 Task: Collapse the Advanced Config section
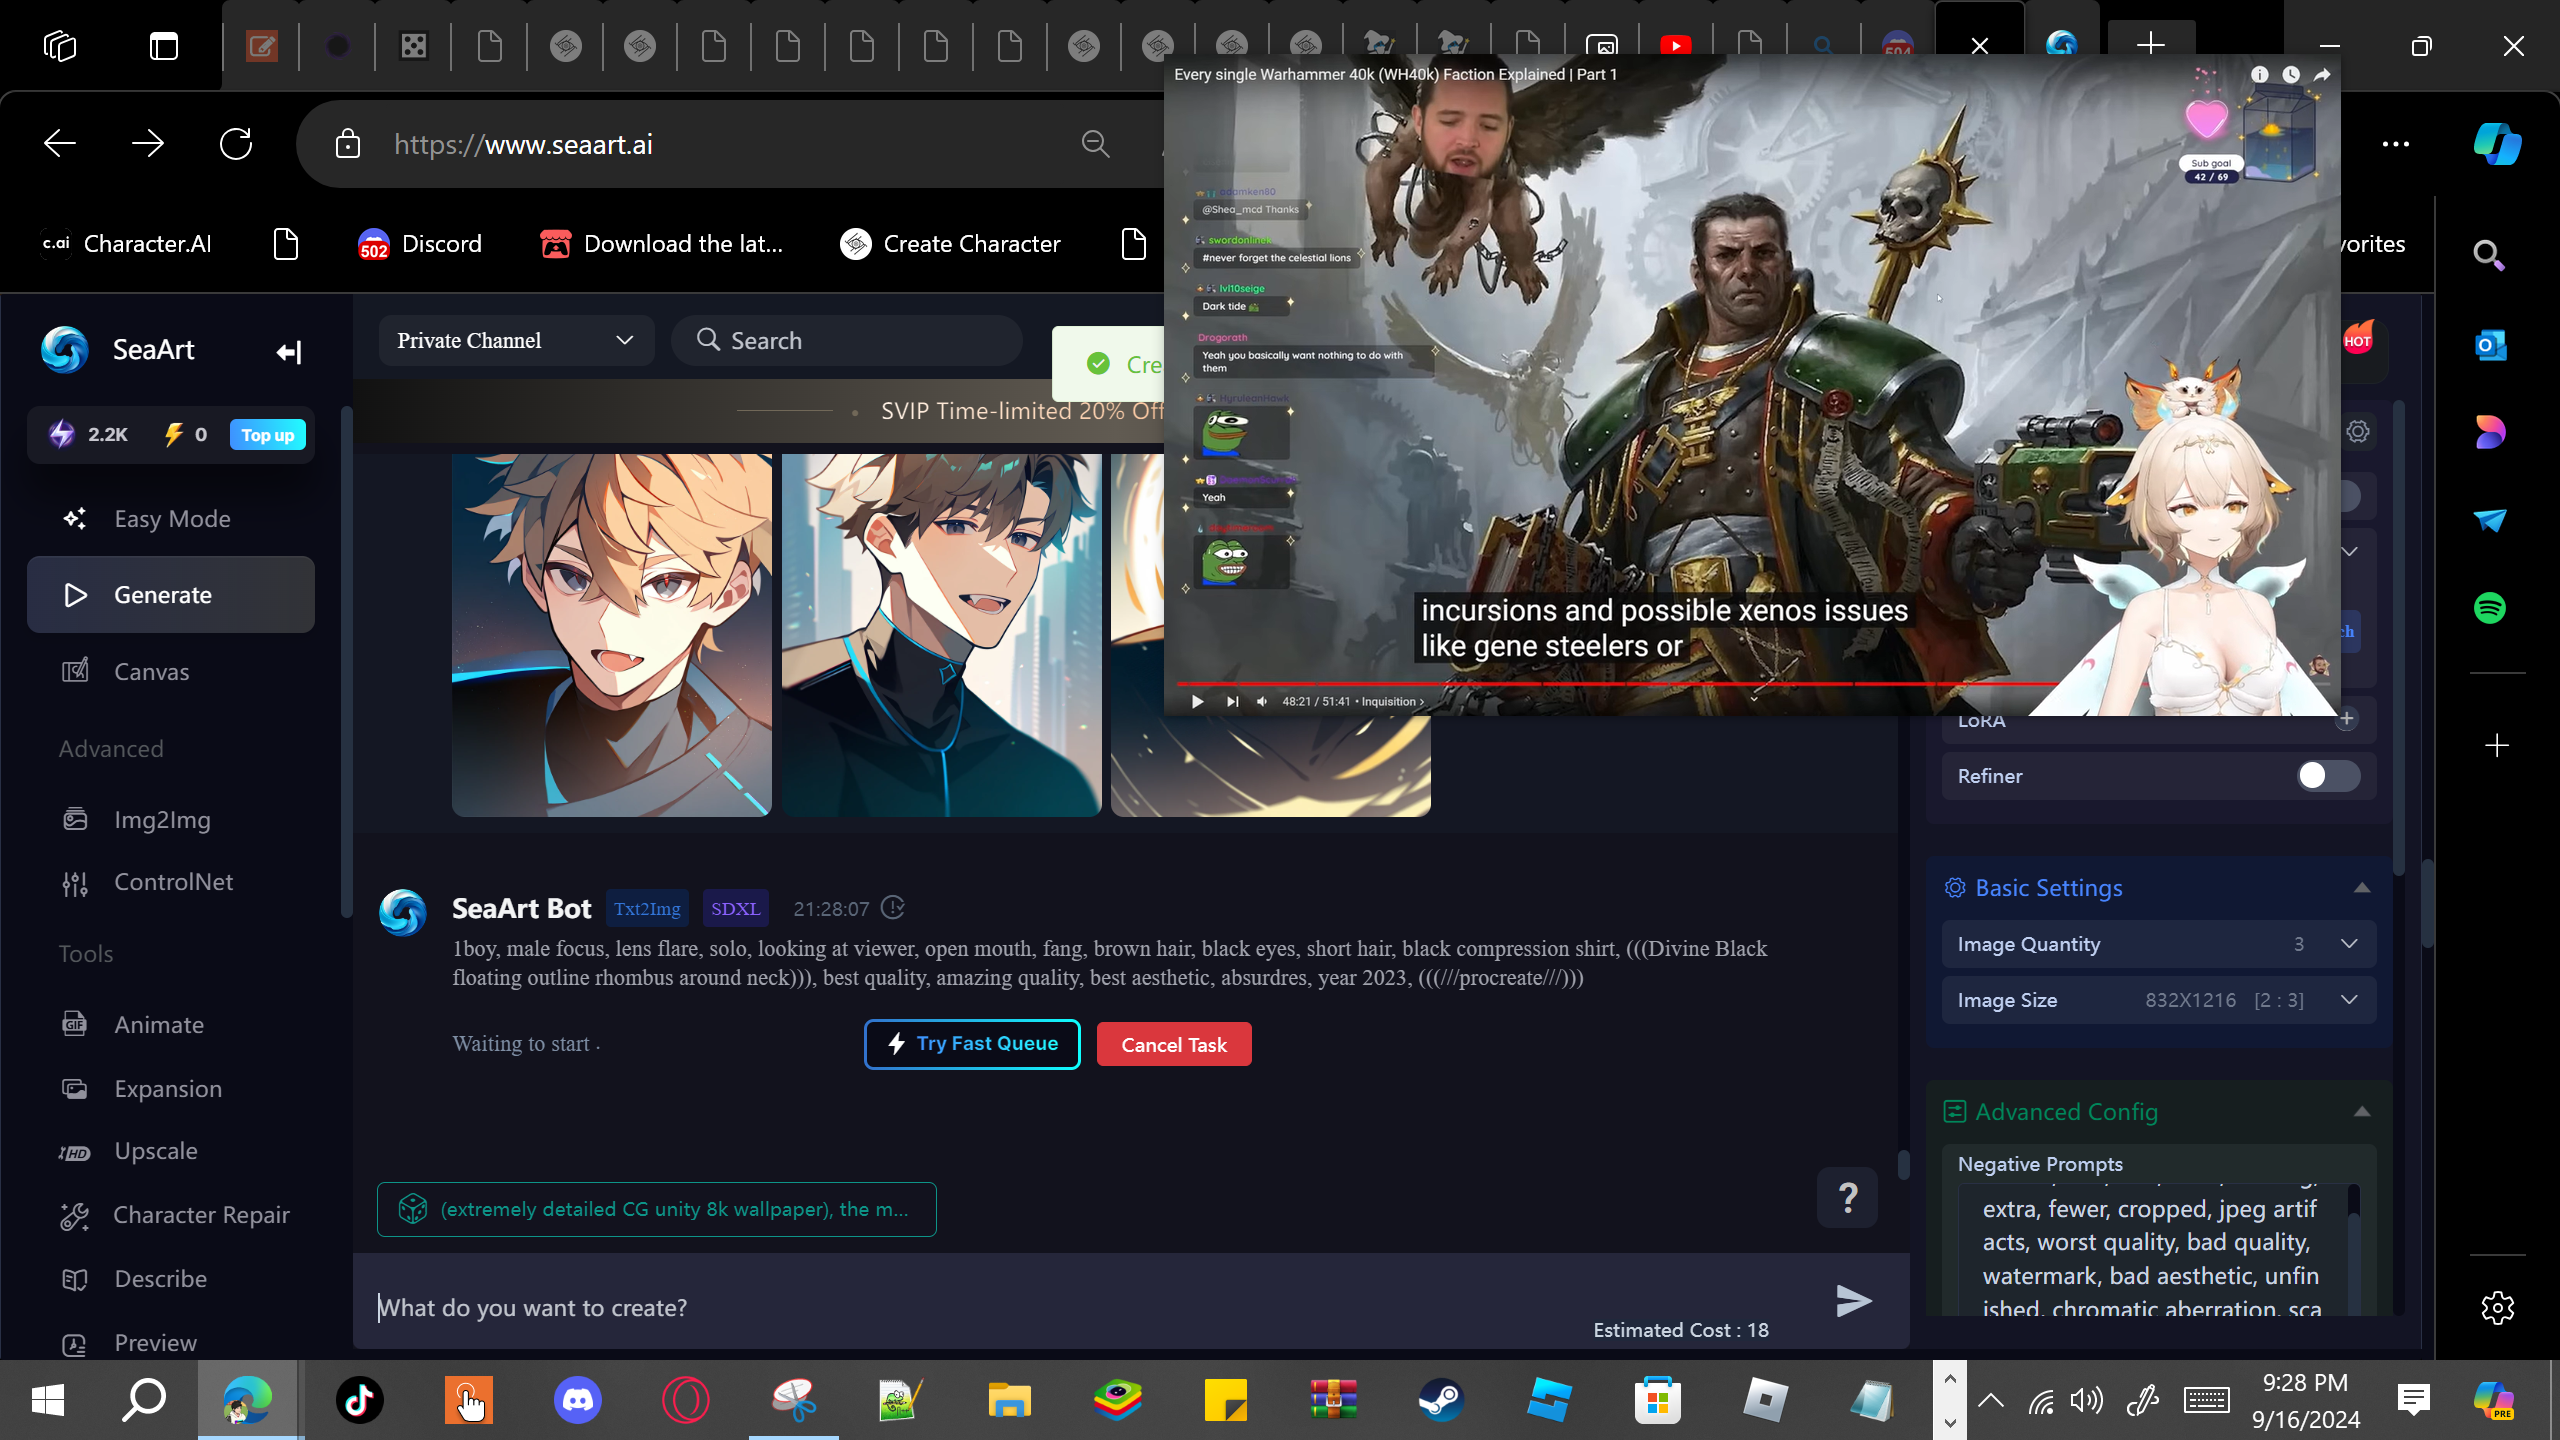[x=2362, y=1112]
